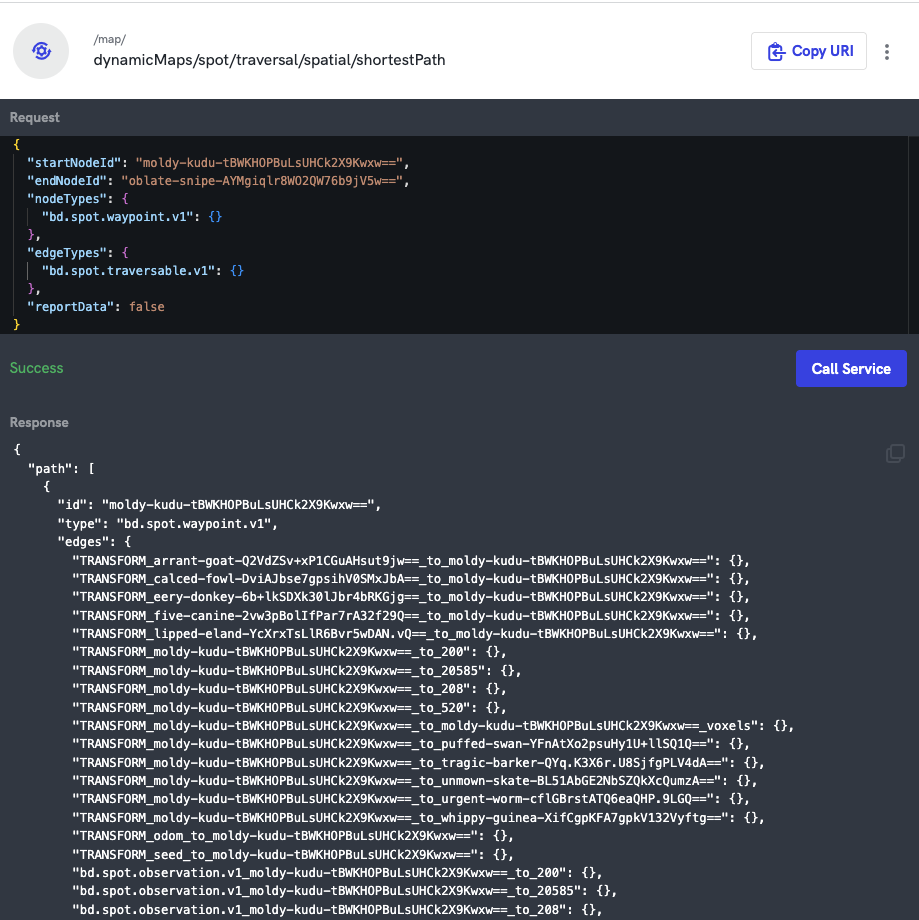The height and width of the screenshot is (920, 919).
Task: Click the shortestPath service icon
Action: pos(41,51)
